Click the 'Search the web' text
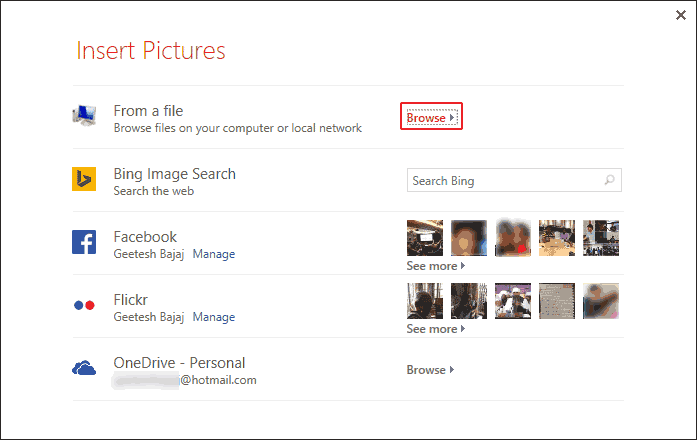Screen dimensions: 697x440 tap(153, 191)
